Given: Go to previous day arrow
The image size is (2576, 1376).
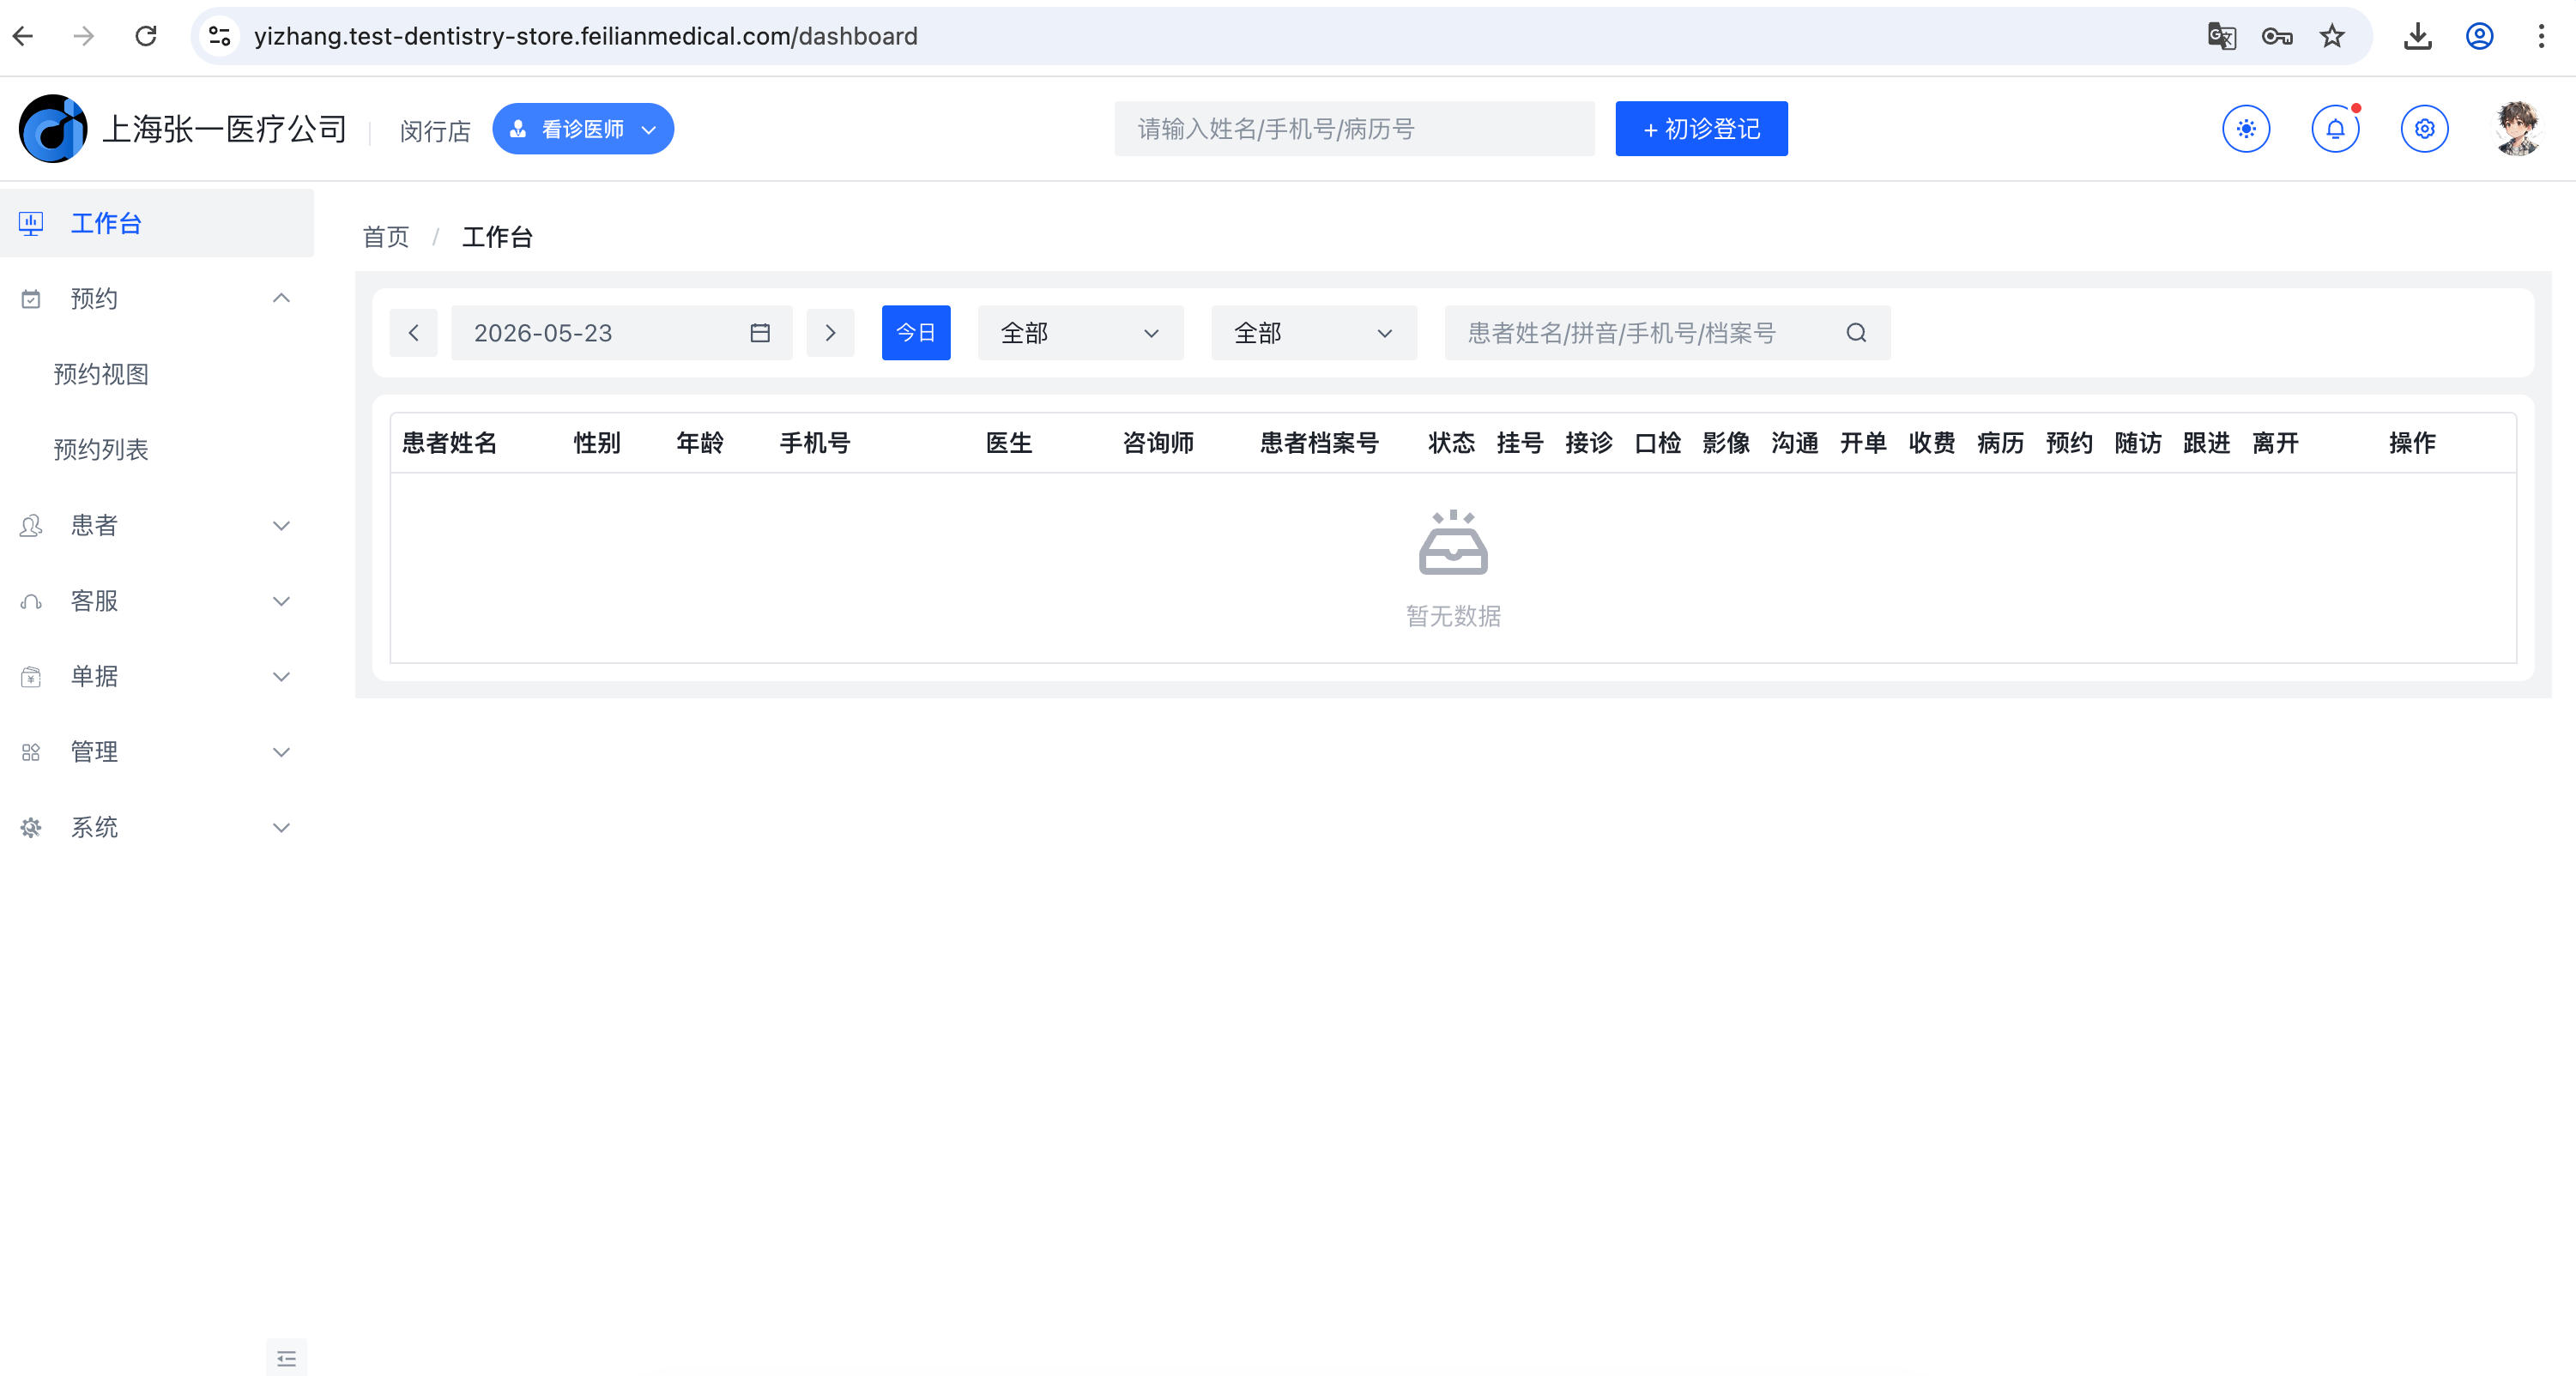Looking at the screenshot, I should 413,333.
